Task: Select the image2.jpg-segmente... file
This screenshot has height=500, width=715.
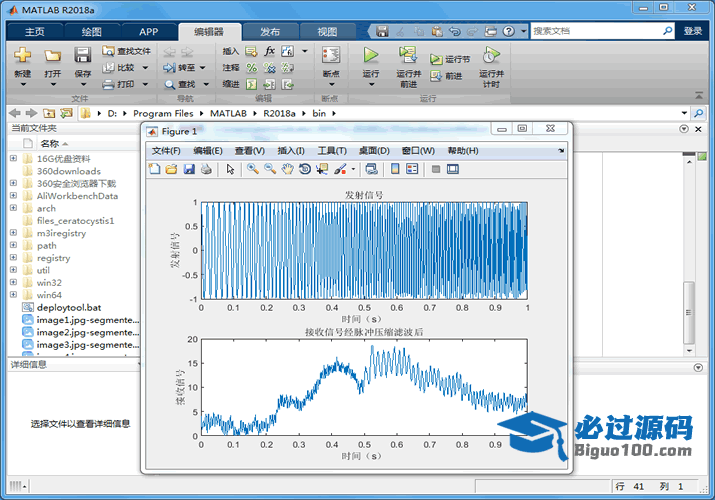Action: pyautogui.click(x=81, y=332)
